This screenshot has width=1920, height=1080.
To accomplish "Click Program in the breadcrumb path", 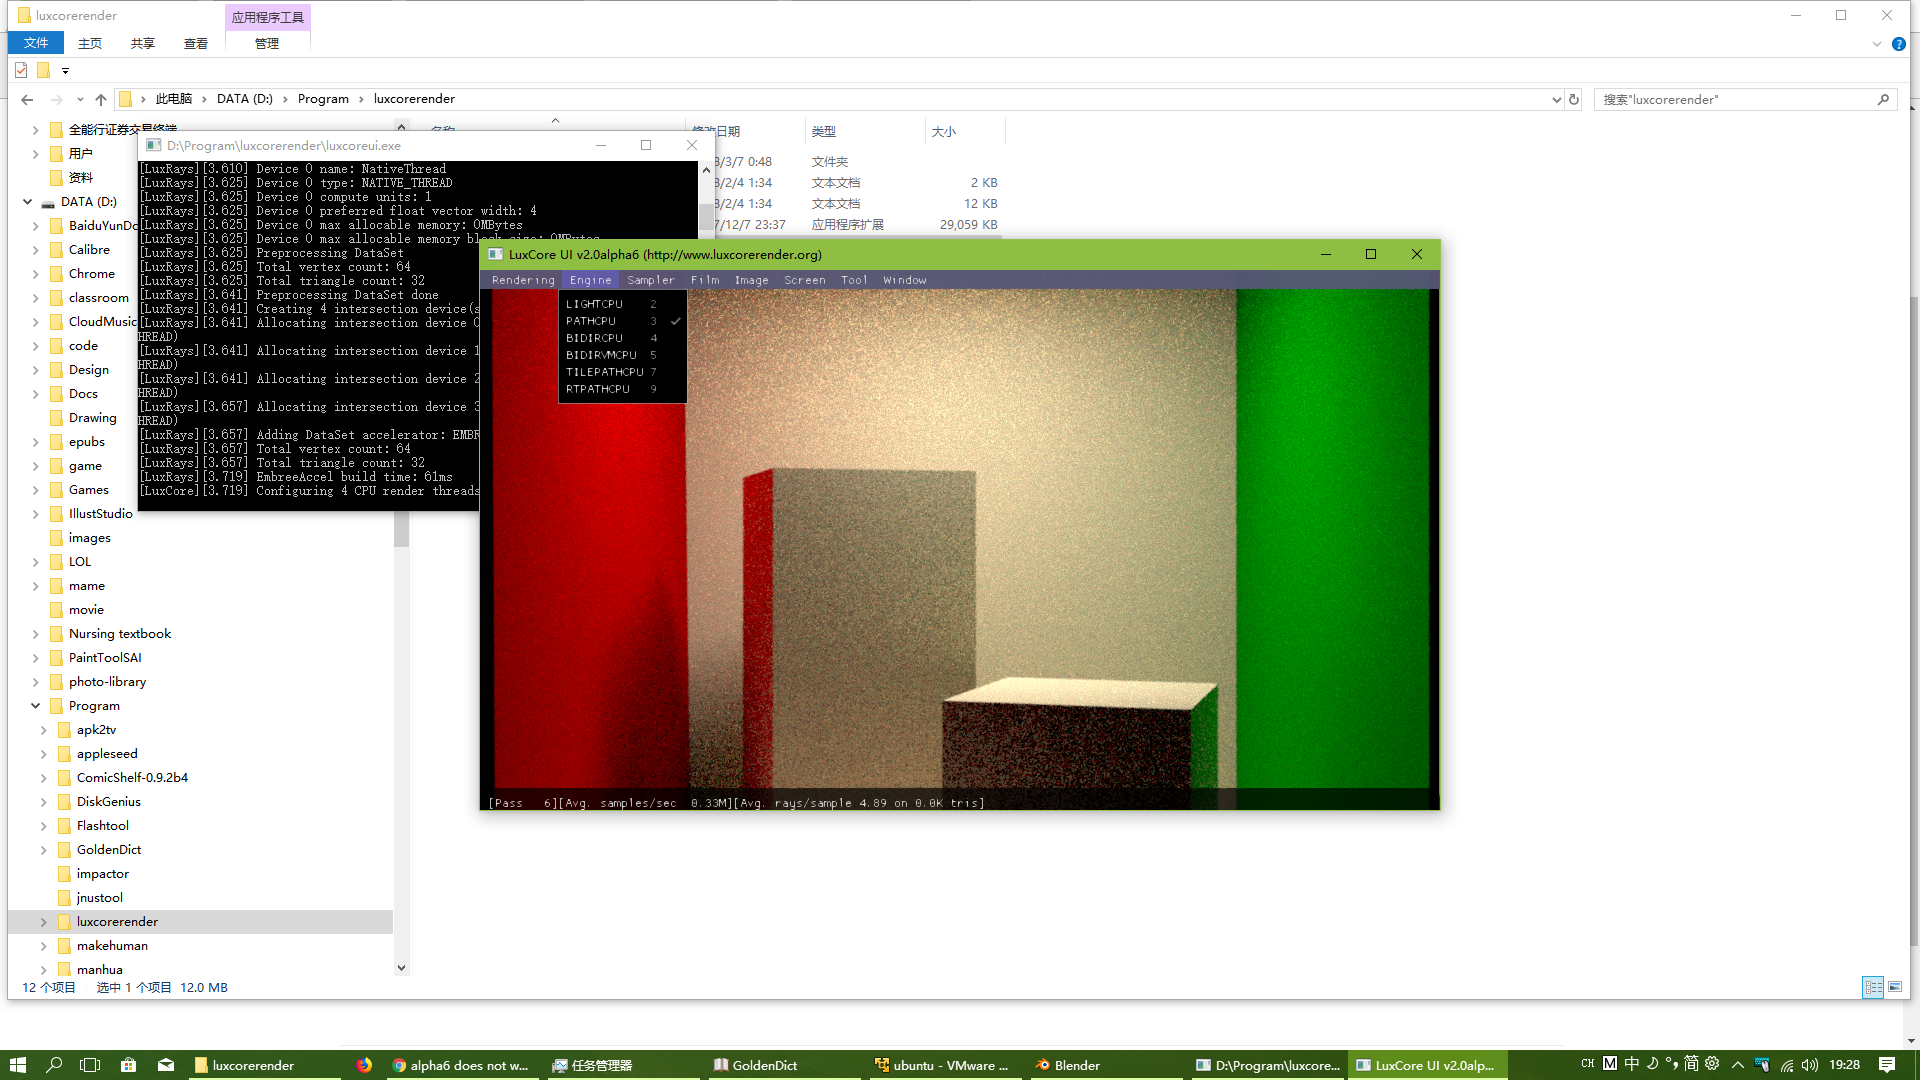I will coord(323,98).
